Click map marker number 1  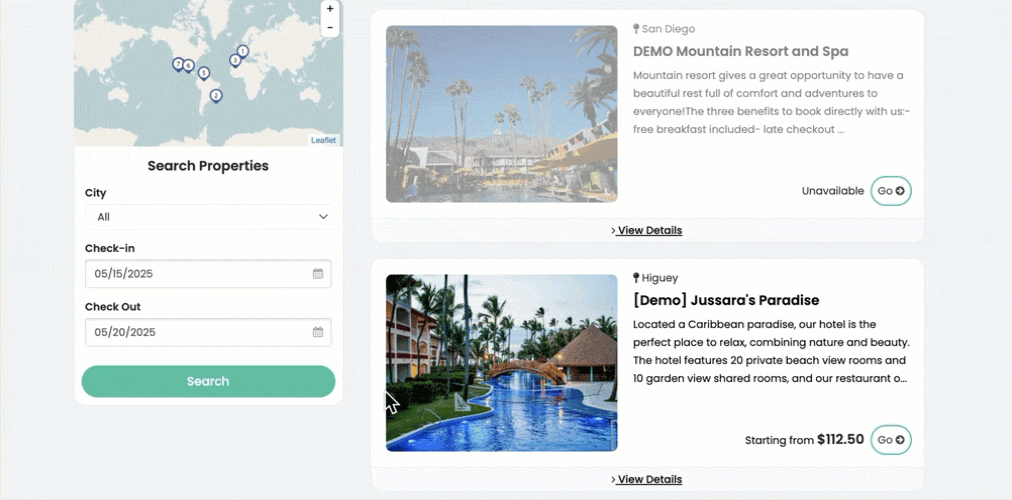tap(243, 51)
